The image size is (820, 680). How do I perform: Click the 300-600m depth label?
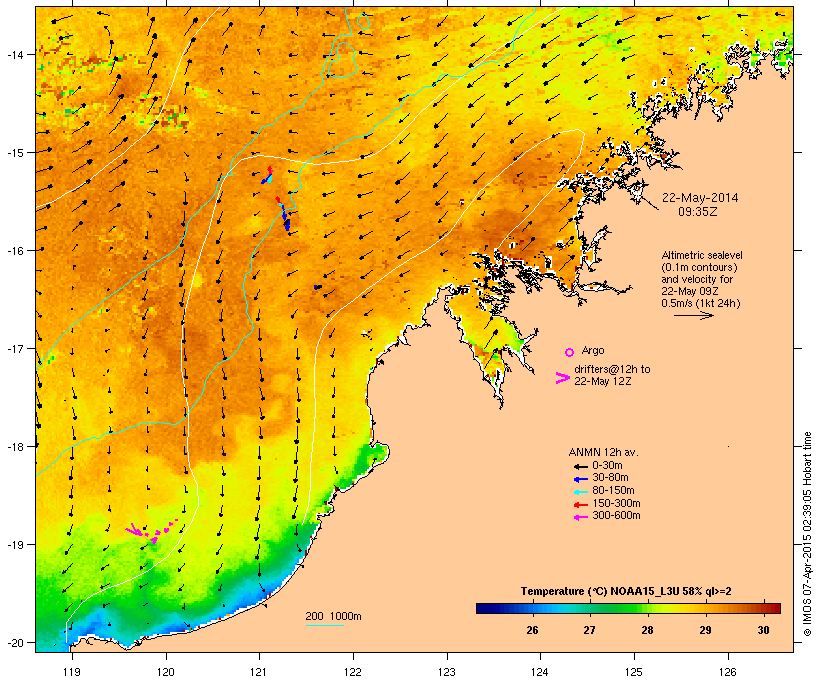(616, 516)
